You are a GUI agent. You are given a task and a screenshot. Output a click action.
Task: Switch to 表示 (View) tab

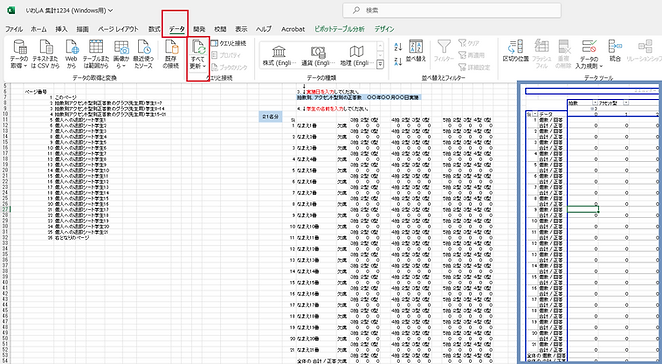point(241,29)
